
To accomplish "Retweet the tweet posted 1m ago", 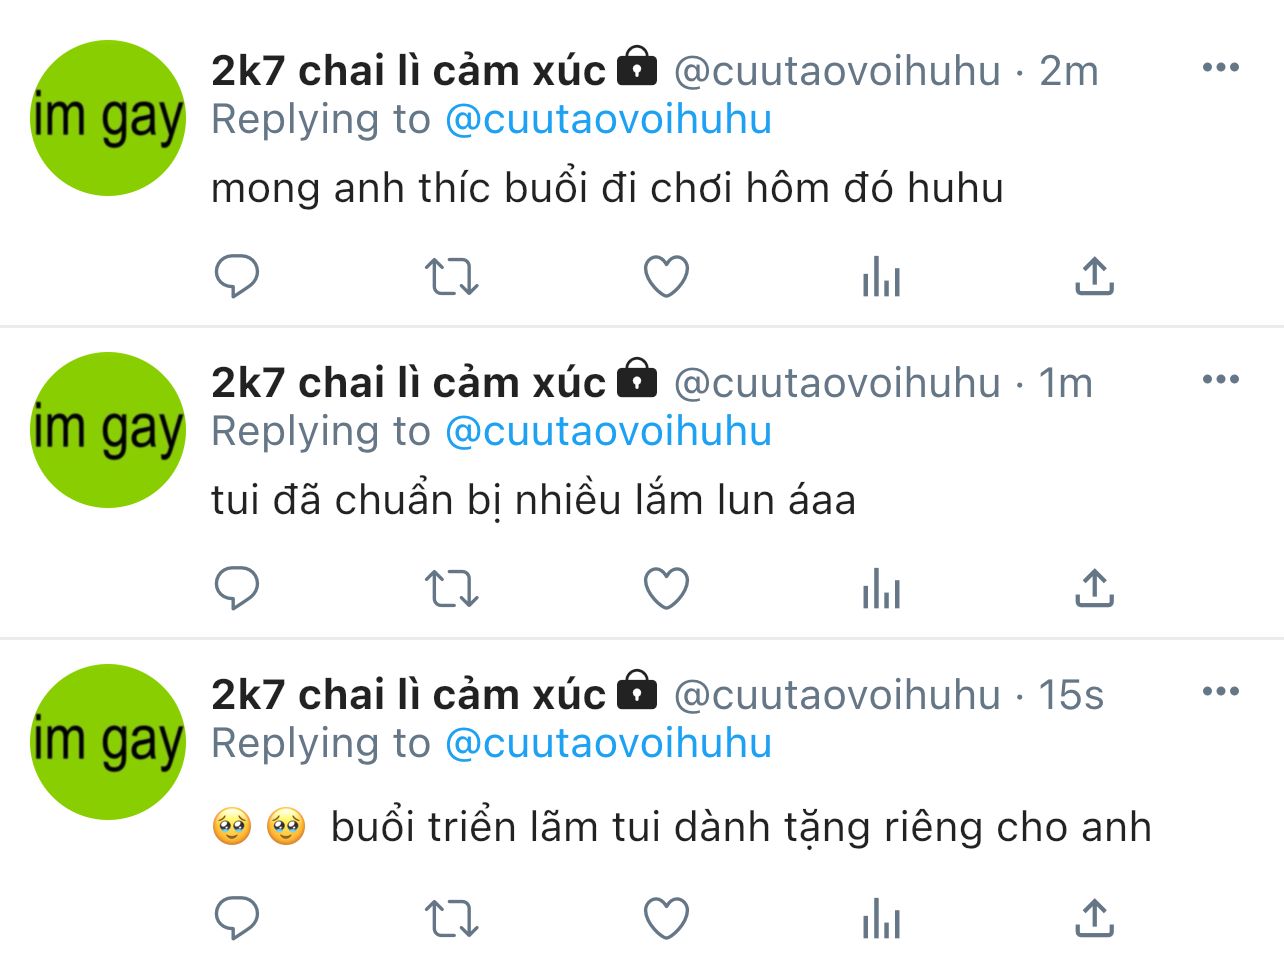I will pyautogui.click(x=451, y=589).
